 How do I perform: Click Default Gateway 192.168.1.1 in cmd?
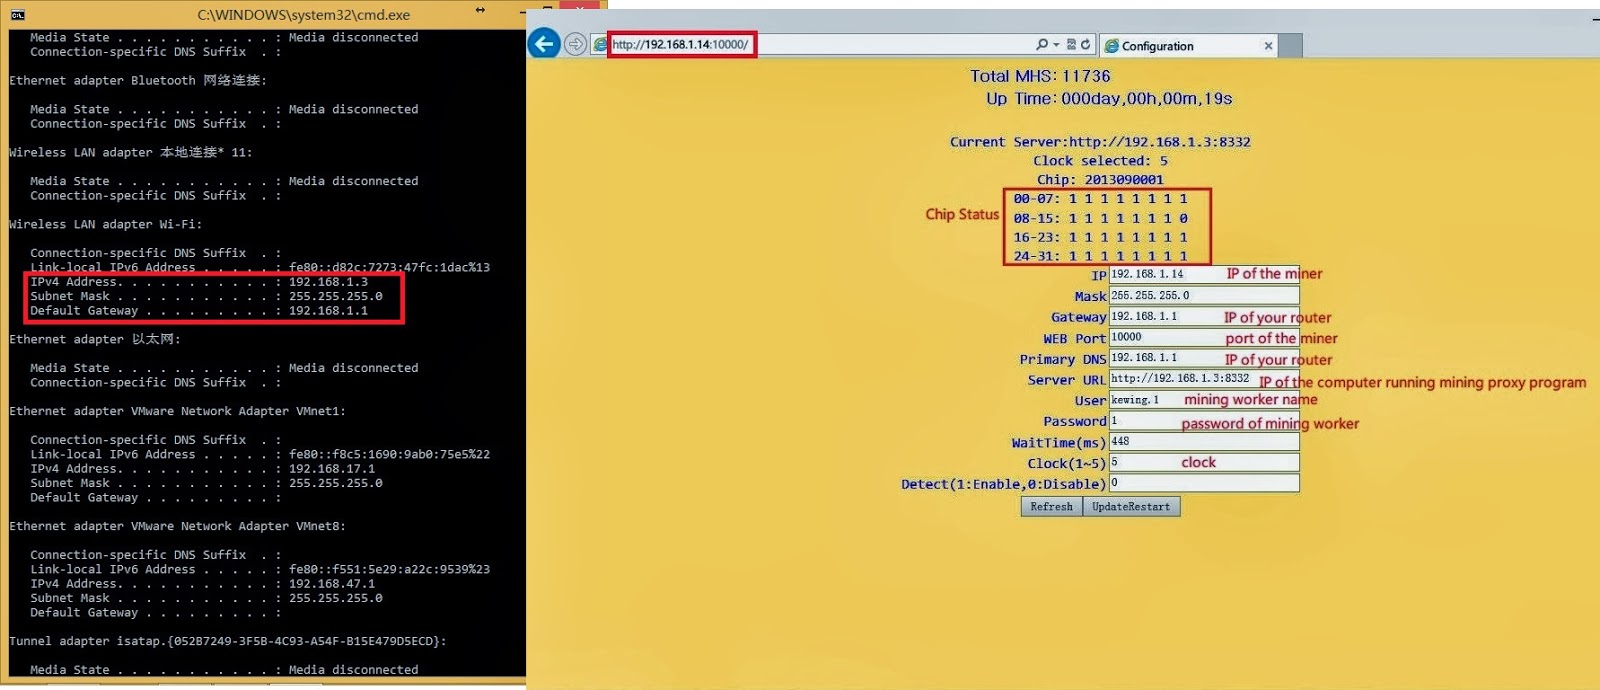tap(199, 311)
